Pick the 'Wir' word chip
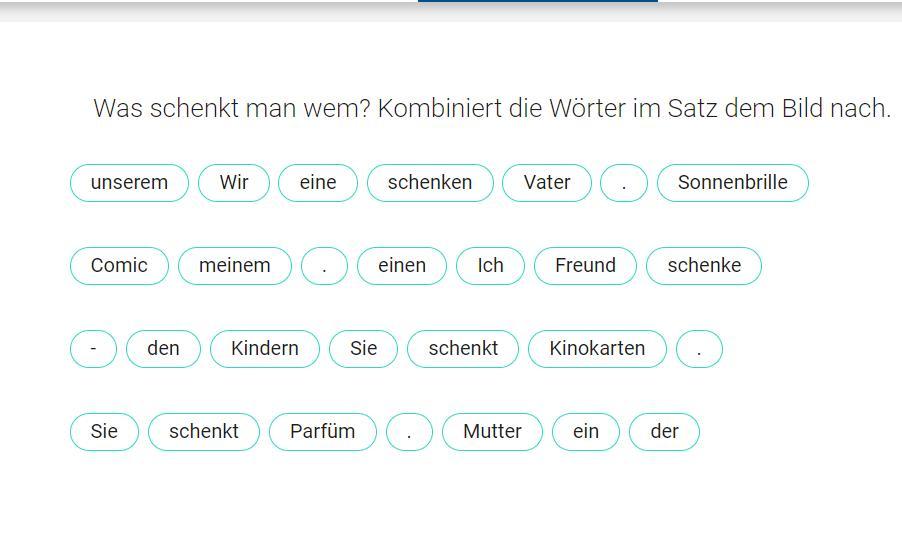The image size is (902, 543). 234,183
